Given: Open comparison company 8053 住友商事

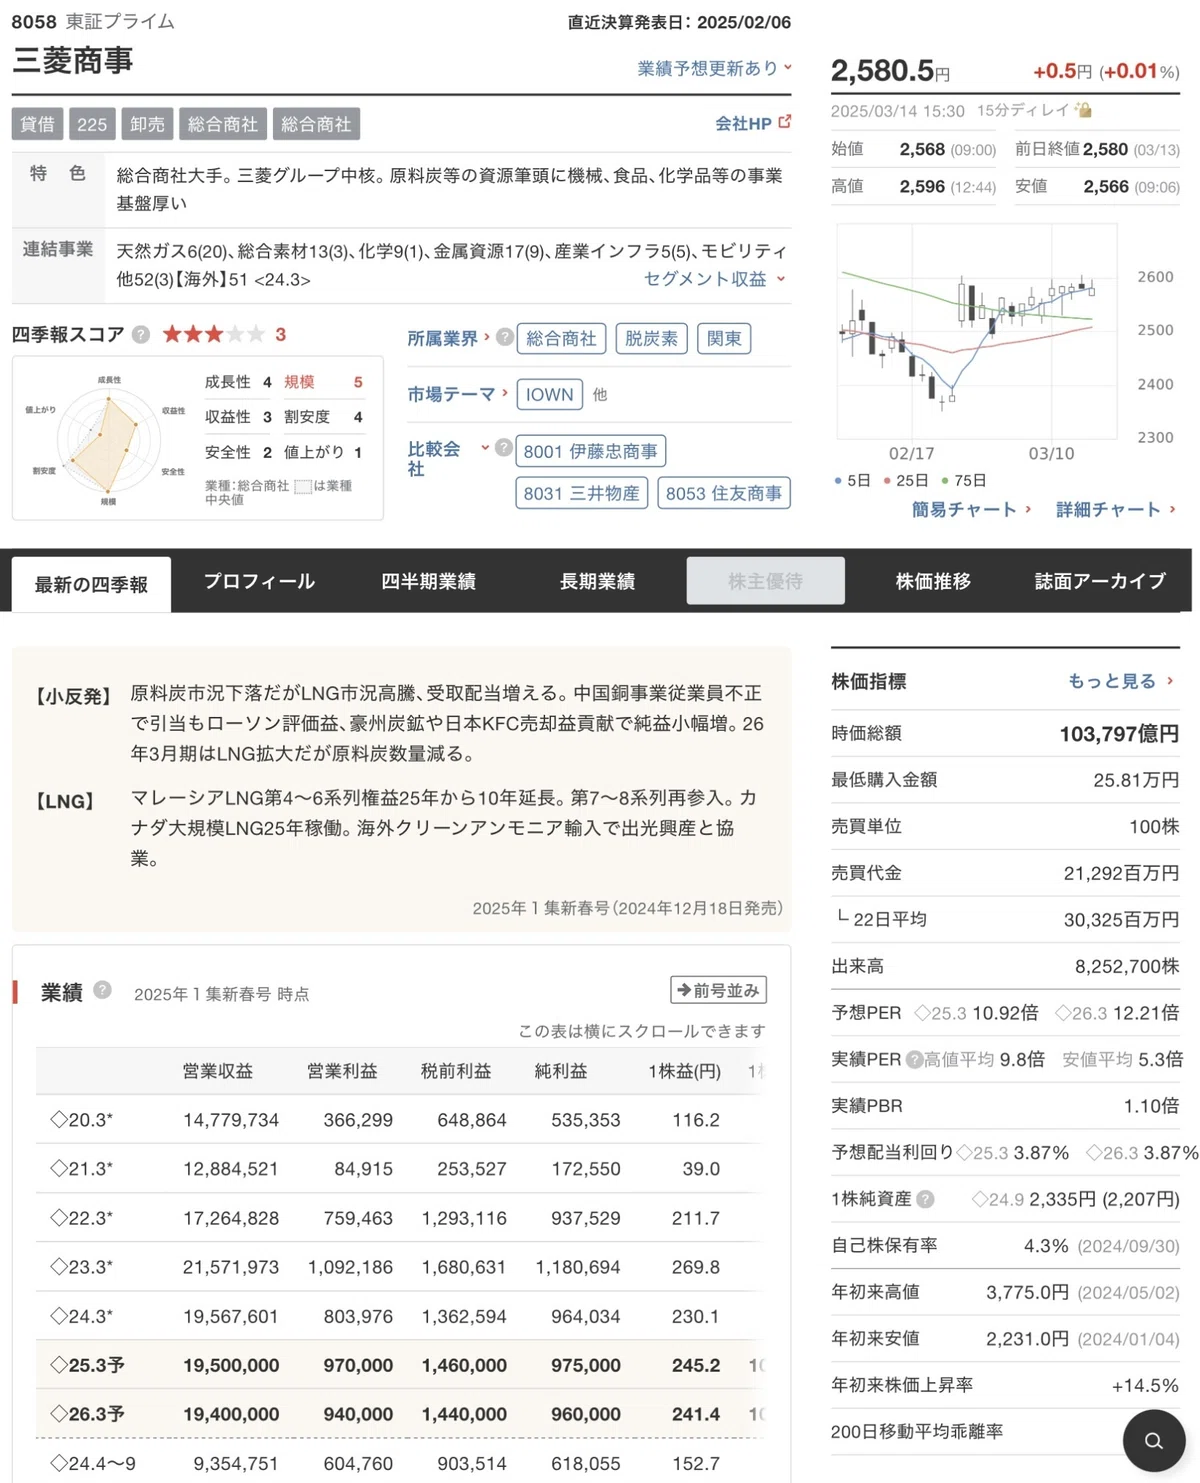Looking at the screenshot, I should point(724,493).
